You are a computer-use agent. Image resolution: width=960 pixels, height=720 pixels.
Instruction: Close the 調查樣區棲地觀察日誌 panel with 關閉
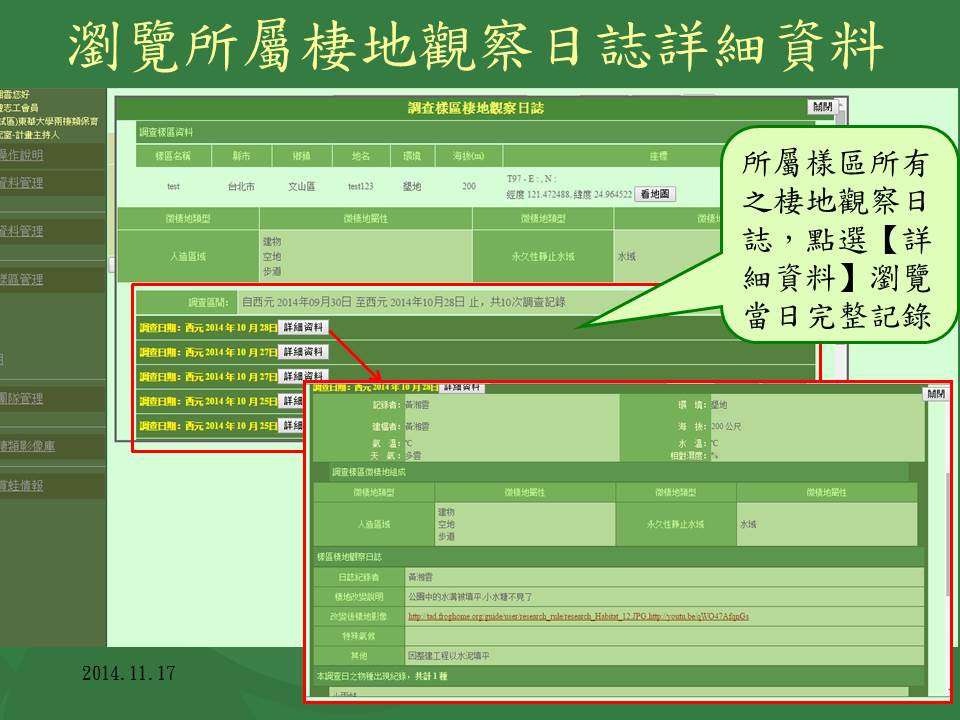pos(820,107)
